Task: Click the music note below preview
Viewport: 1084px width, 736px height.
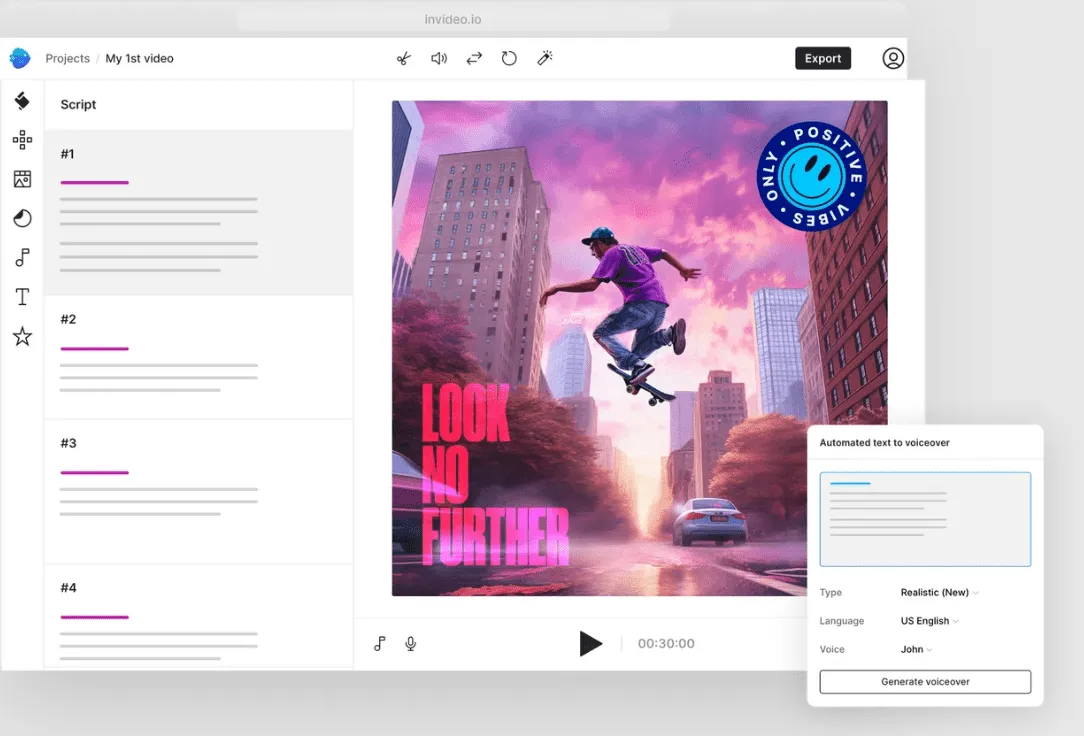Action: click(x=380, y=643)
